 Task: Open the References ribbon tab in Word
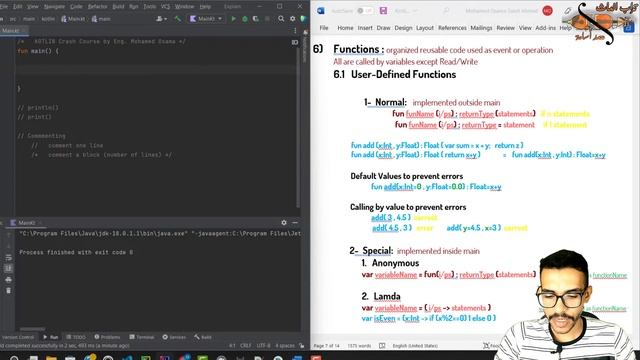click(452, 28)
